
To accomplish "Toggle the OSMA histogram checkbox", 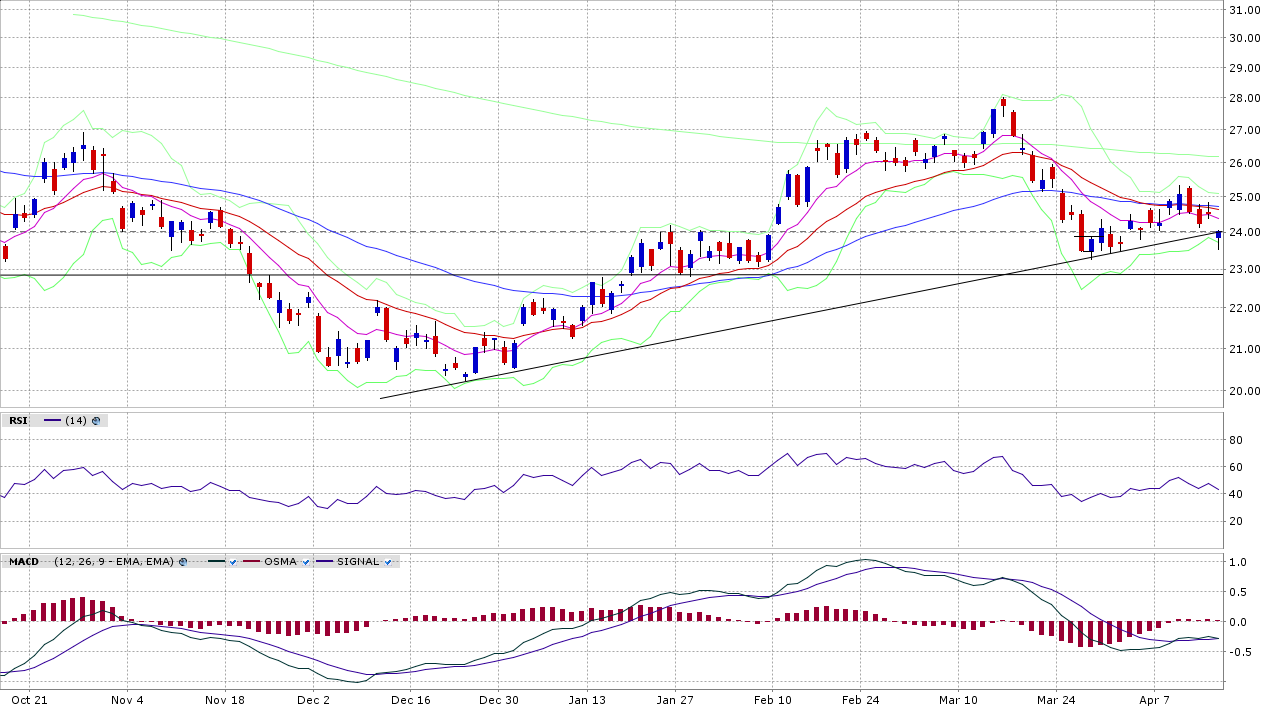I will tap(306, 562).
